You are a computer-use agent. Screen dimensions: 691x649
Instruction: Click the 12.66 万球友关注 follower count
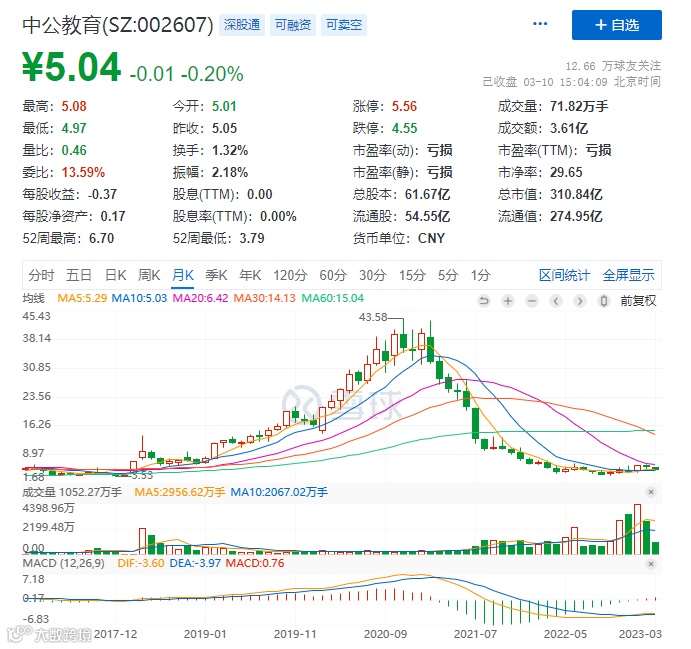tap(613, 66)
